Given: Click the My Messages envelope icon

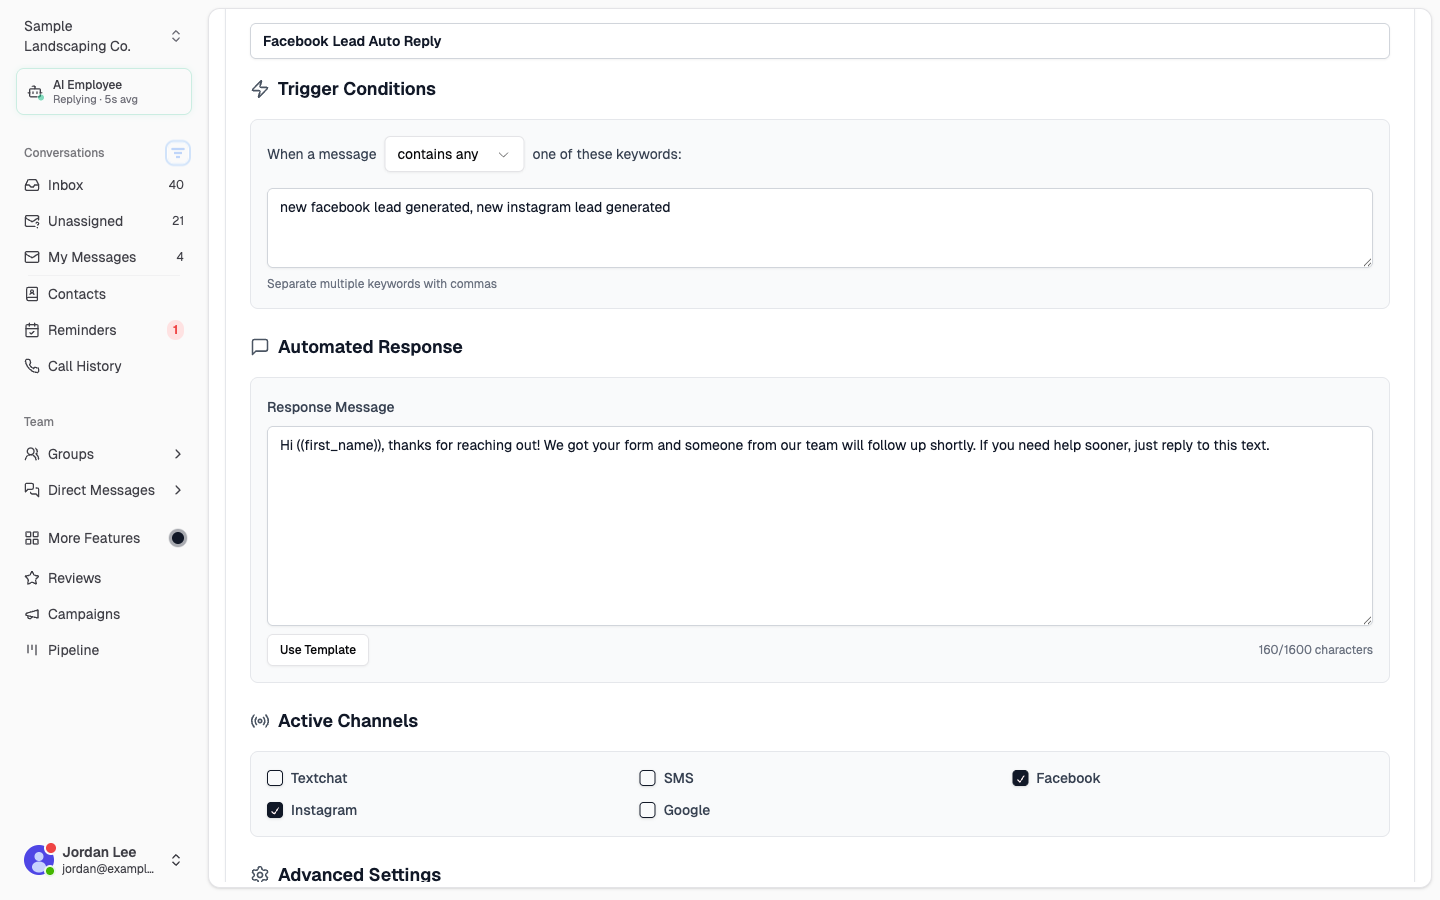Looking at the screenshot, I should point(32,257).
